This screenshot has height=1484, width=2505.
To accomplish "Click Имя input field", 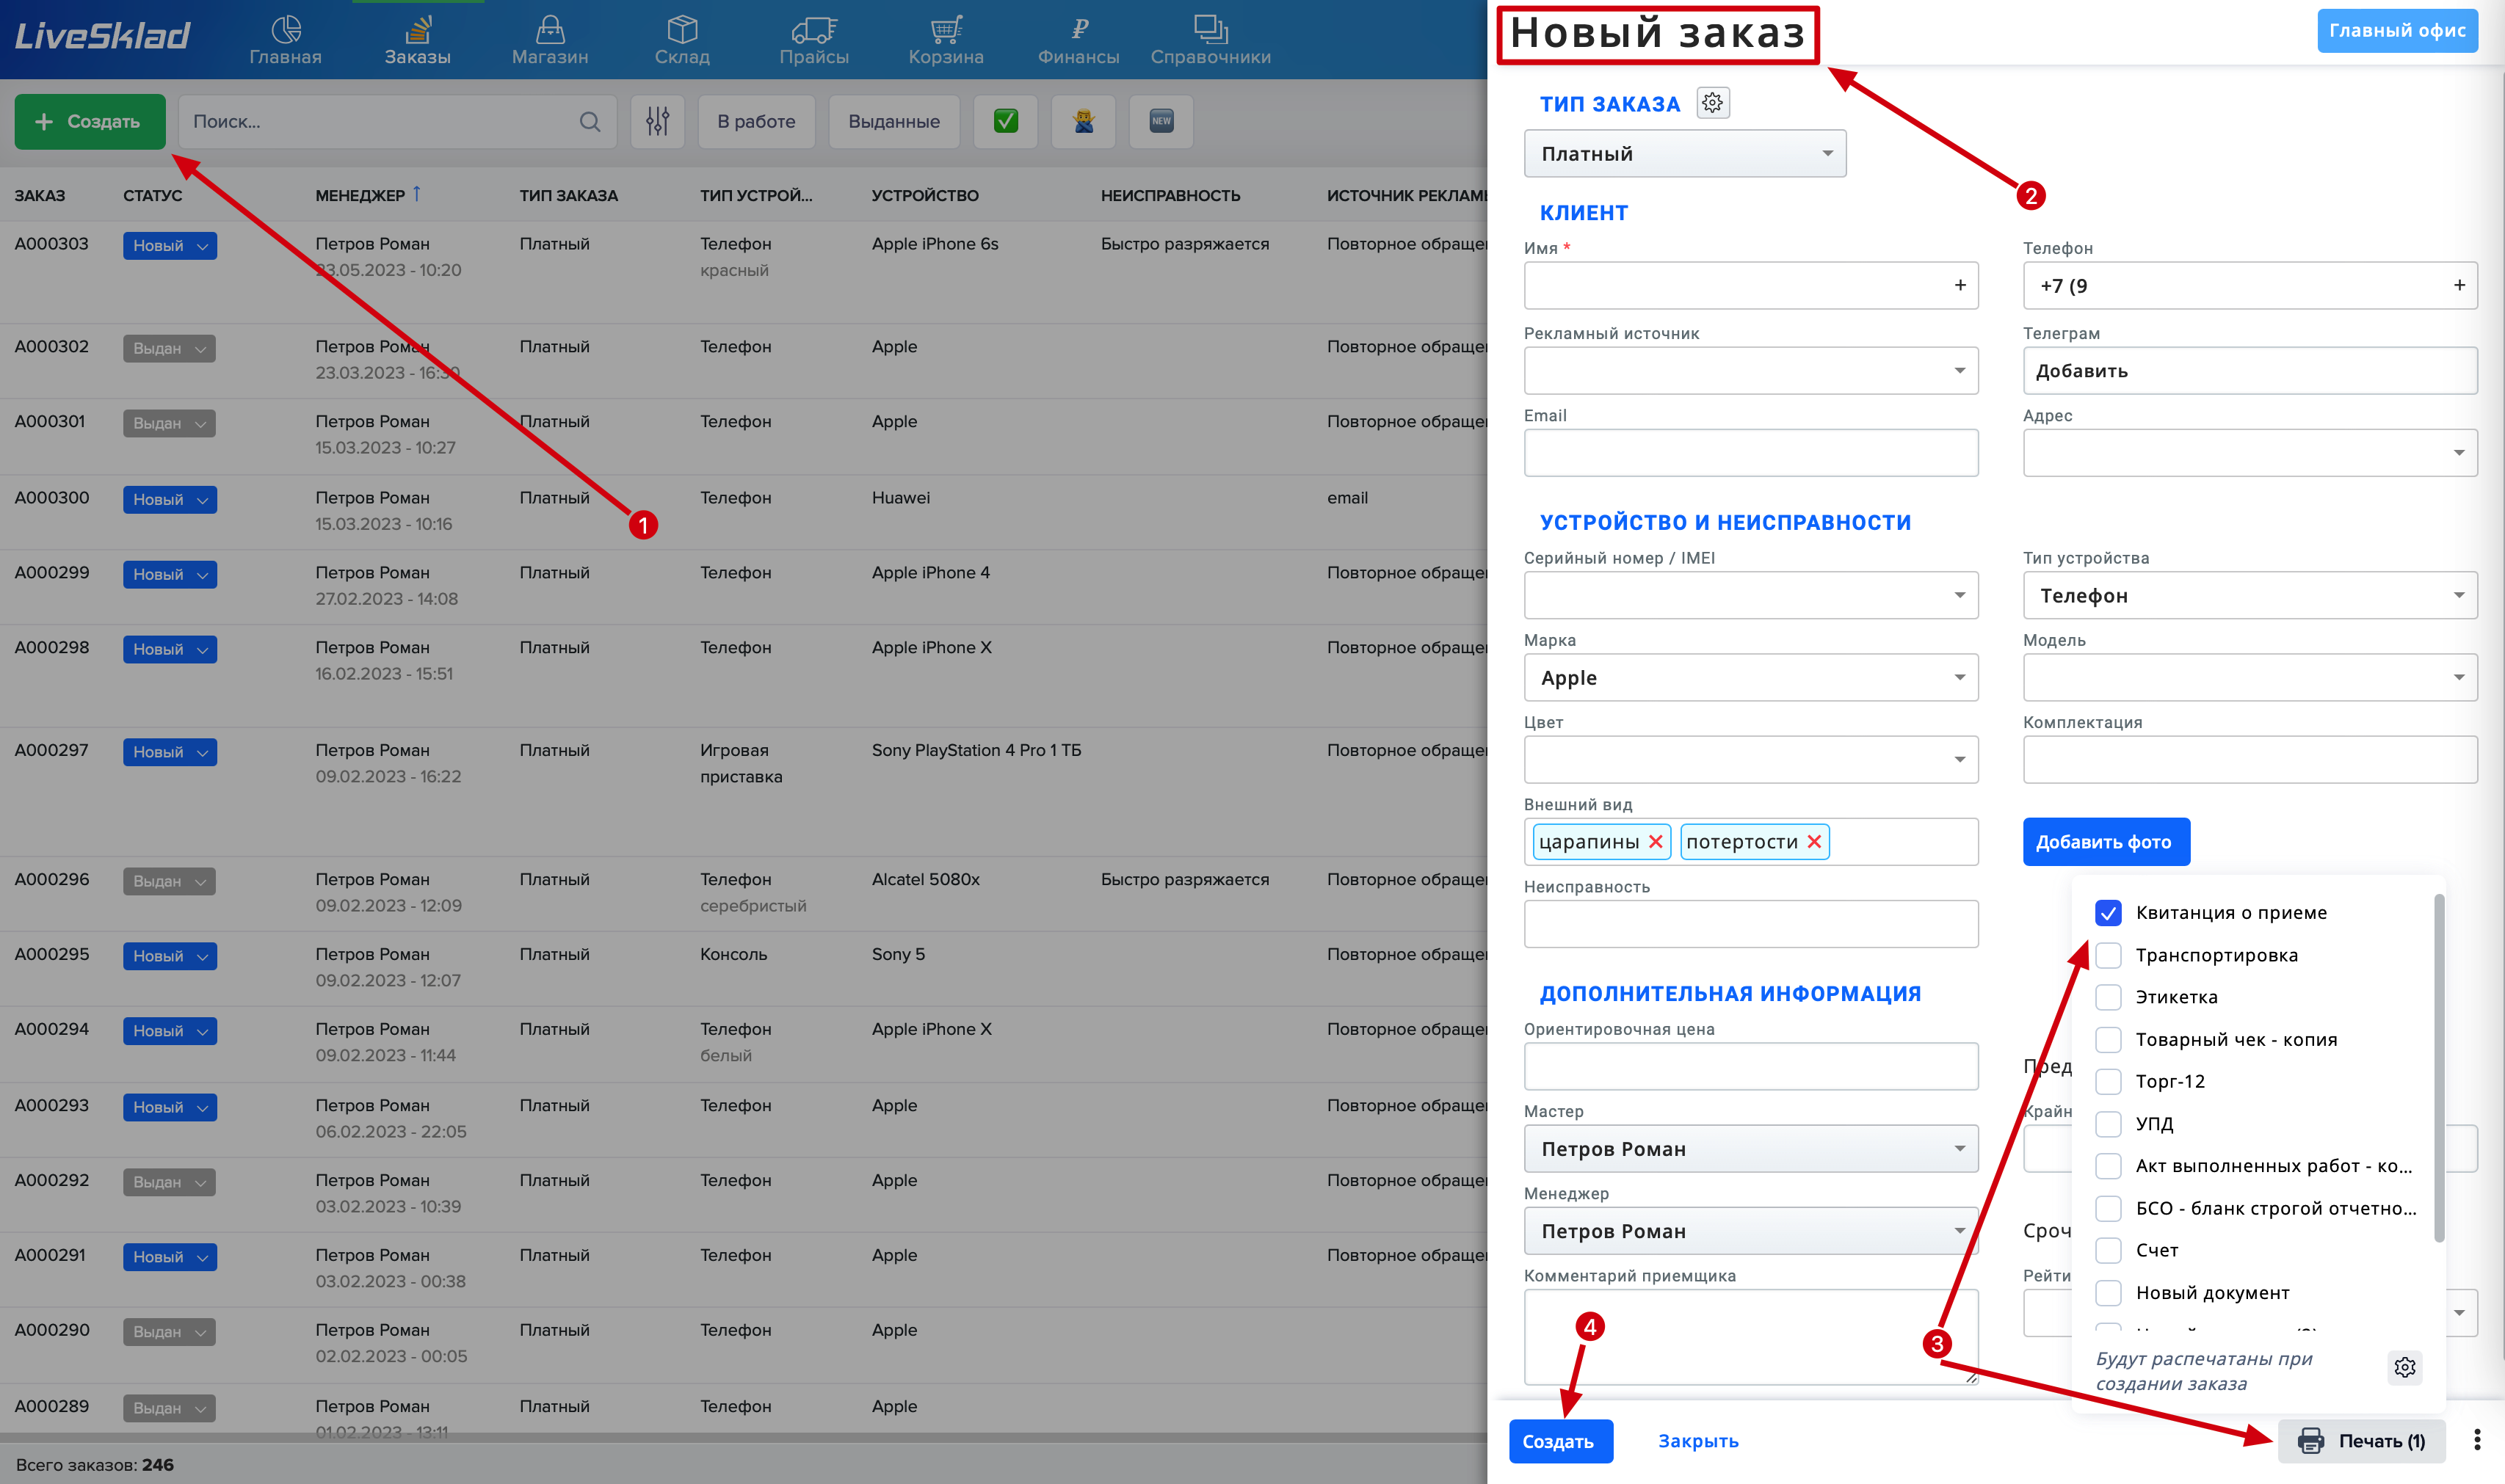I will click(1750, 286).
